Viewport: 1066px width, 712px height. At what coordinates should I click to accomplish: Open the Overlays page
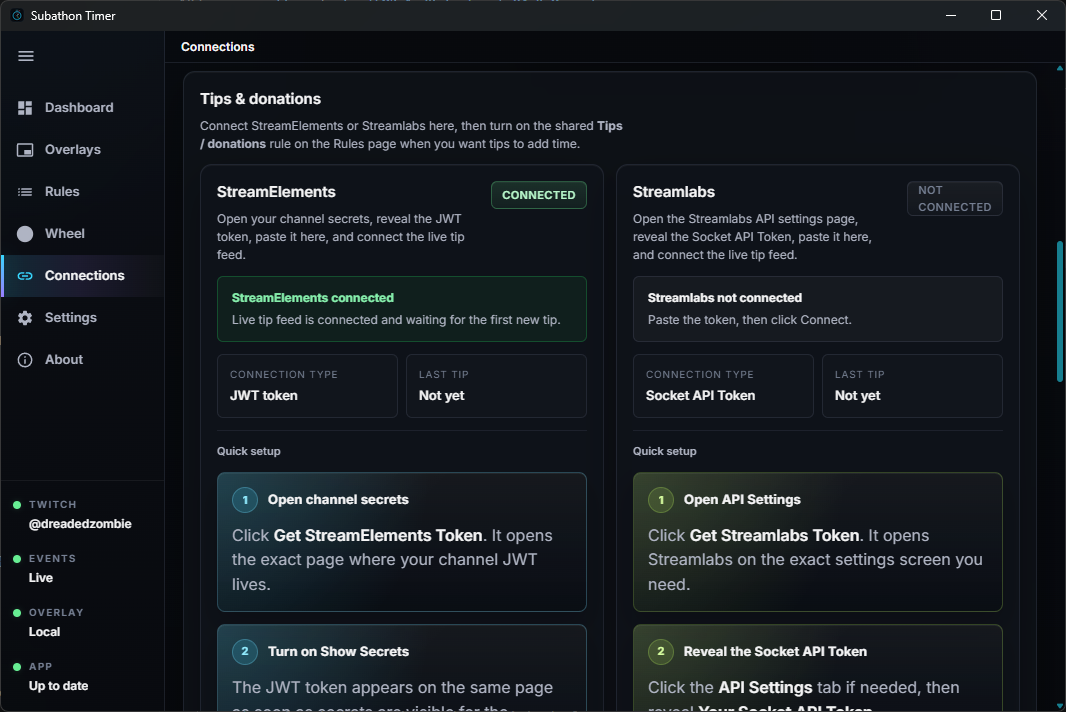point(82,150)
